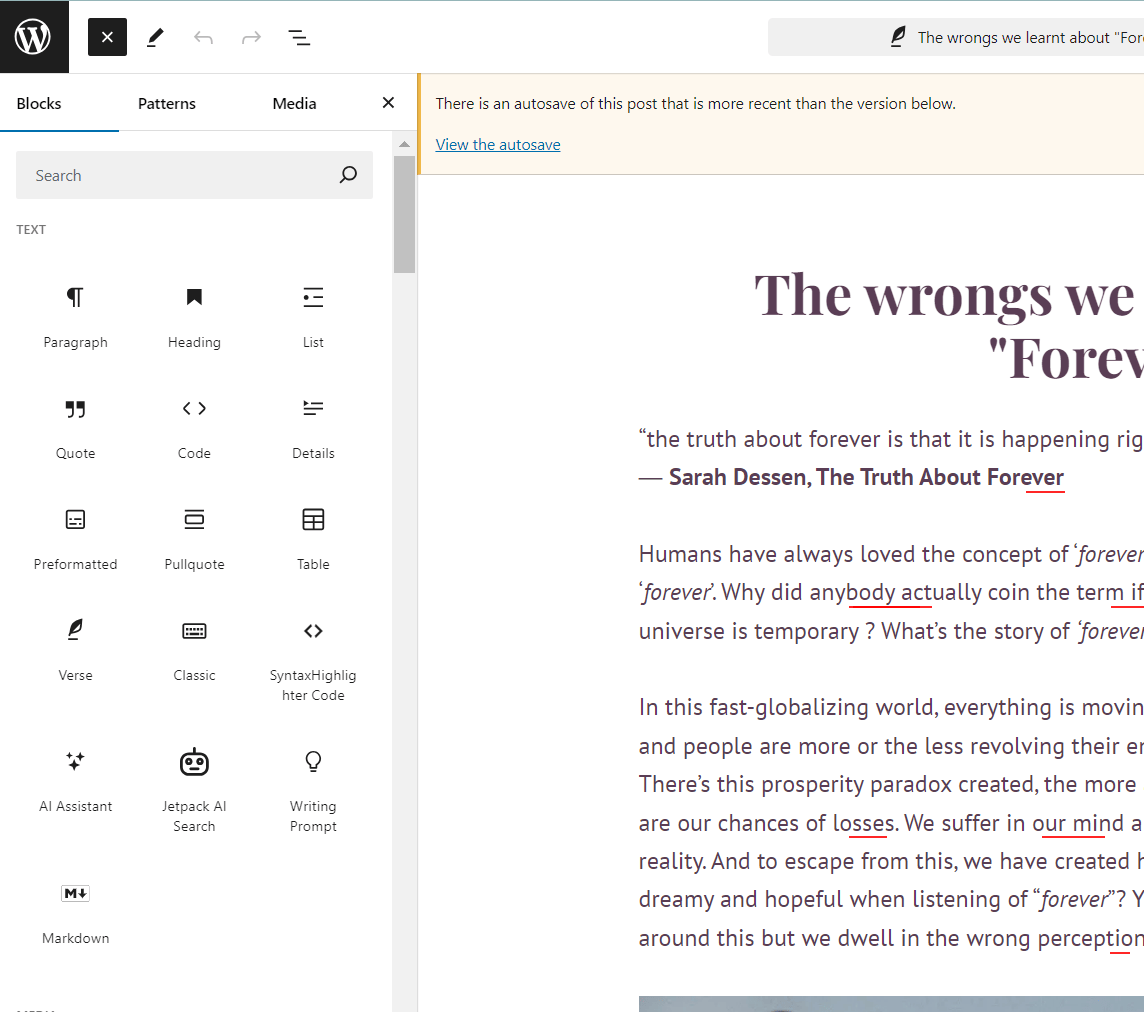Insert a Heading block
Screen dimensions: 1144x1012
tap(194, 315)
